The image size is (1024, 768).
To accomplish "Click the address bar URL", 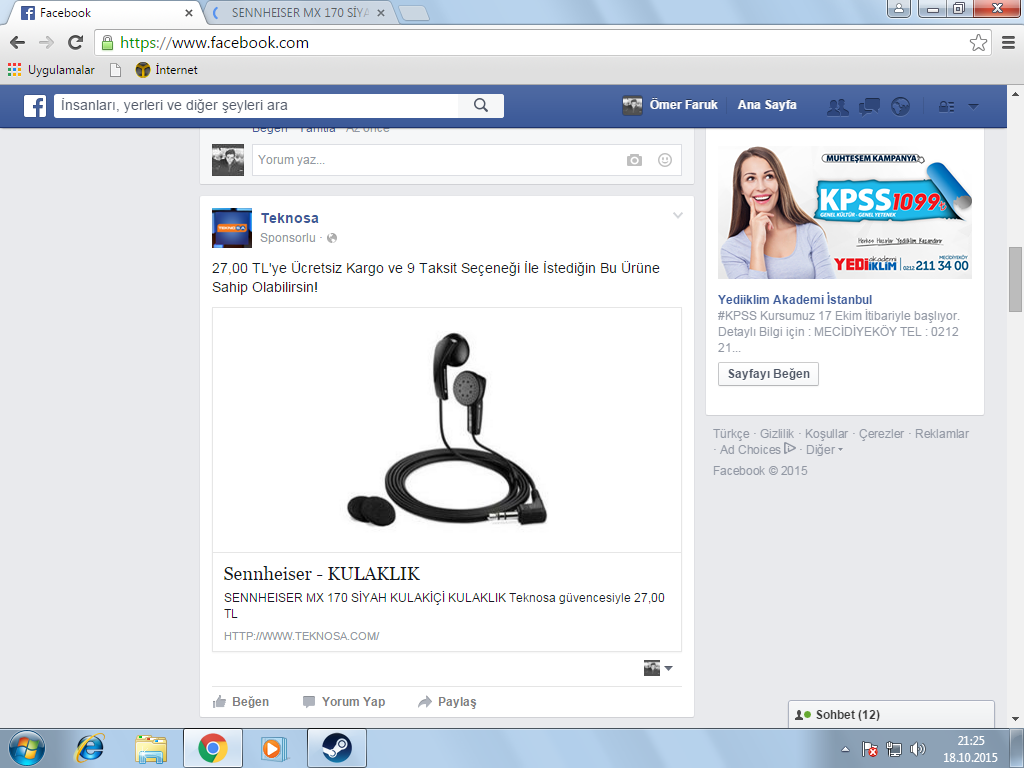I will click(x=214, y=43).
